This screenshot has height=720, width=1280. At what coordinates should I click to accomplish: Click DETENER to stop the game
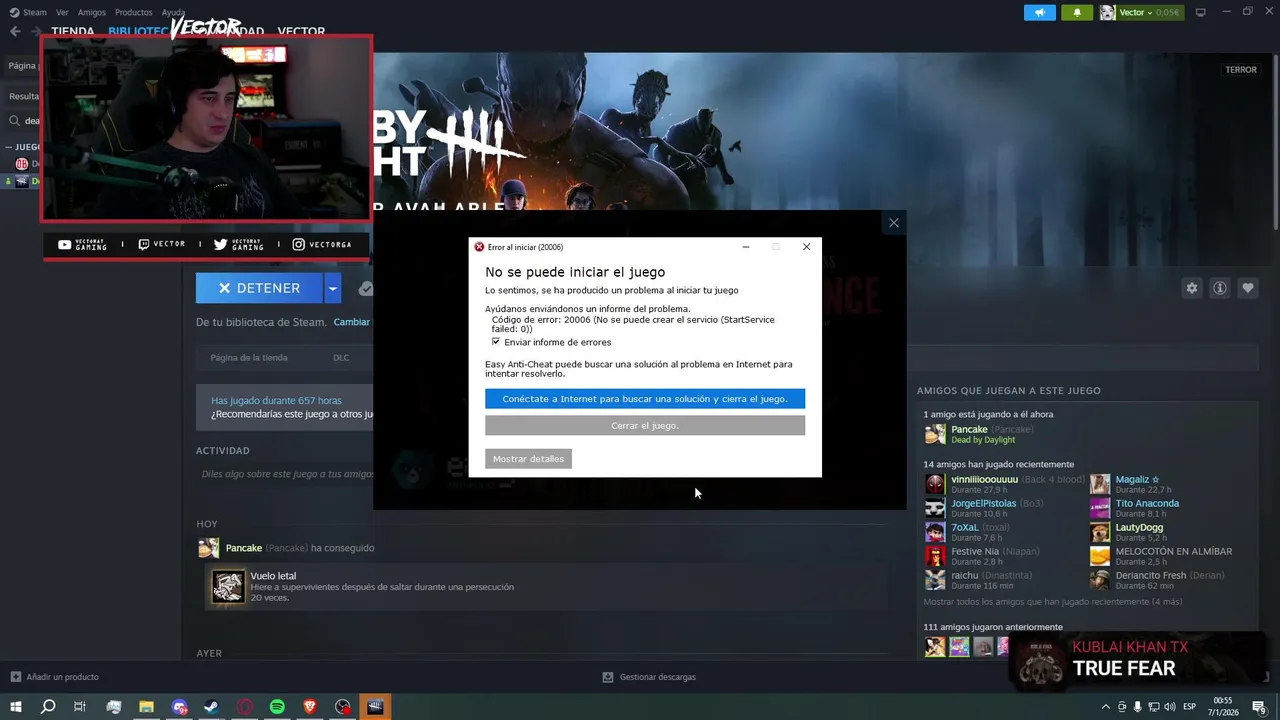click(x=259, y=288)
